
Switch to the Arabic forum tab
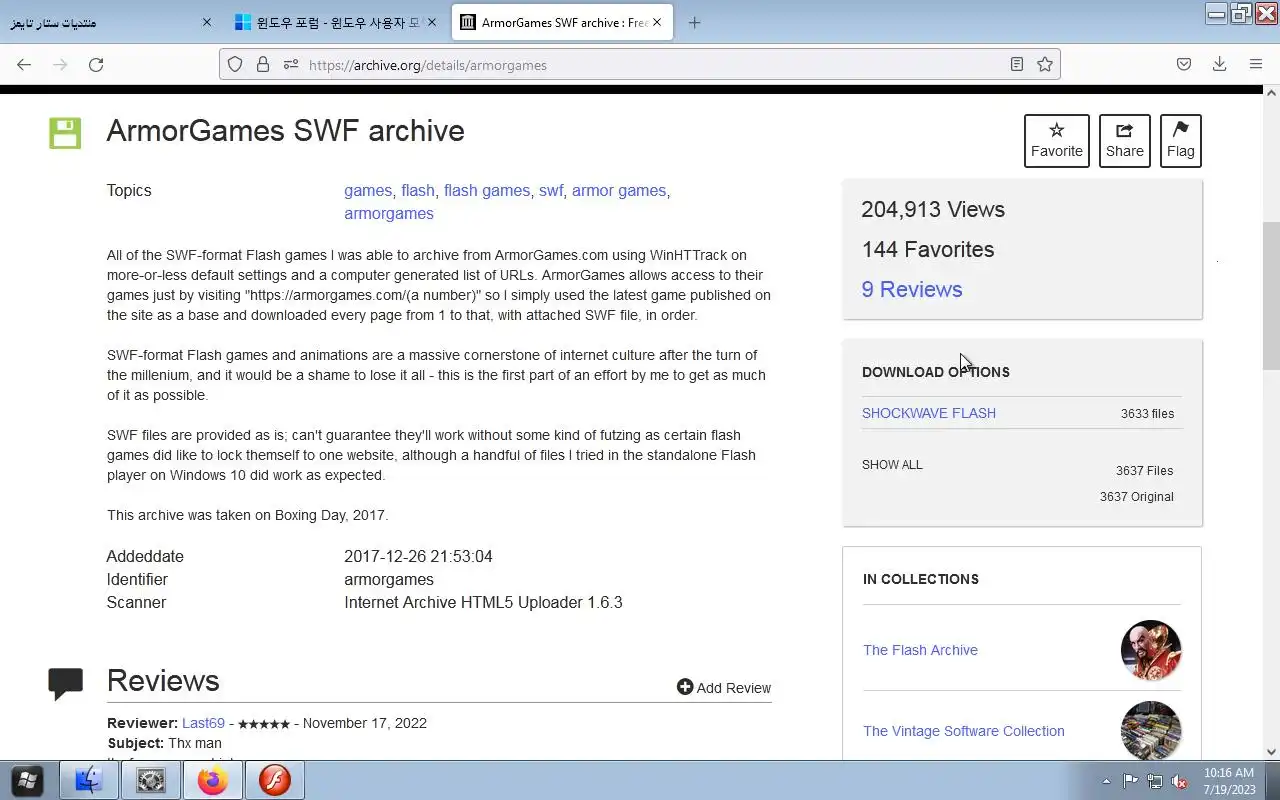[x=110, y=22]
